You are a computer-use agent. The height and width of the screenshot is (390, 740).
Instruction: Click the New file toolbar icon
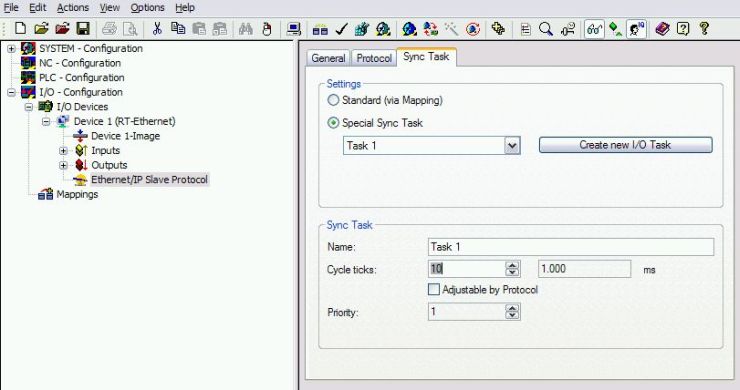click(20, 29)
